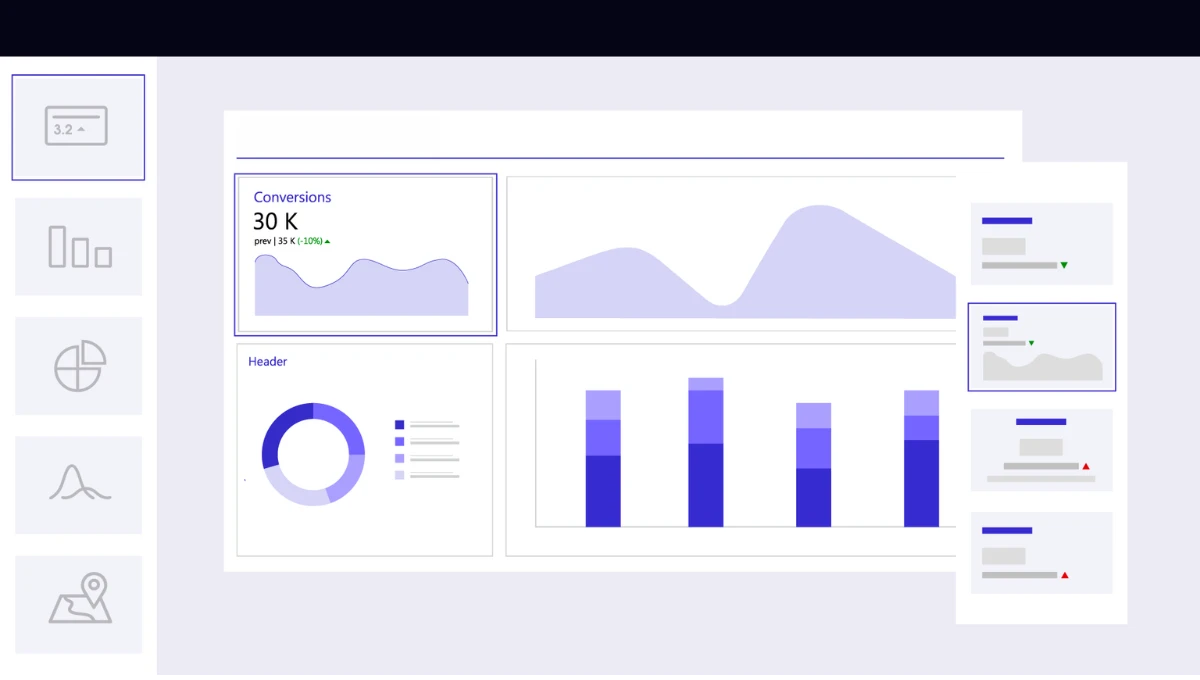The height and width of the screenshot is (680, 1200).
Task: Pick the top KPI template thumbnail
Action: (1041, 244)
